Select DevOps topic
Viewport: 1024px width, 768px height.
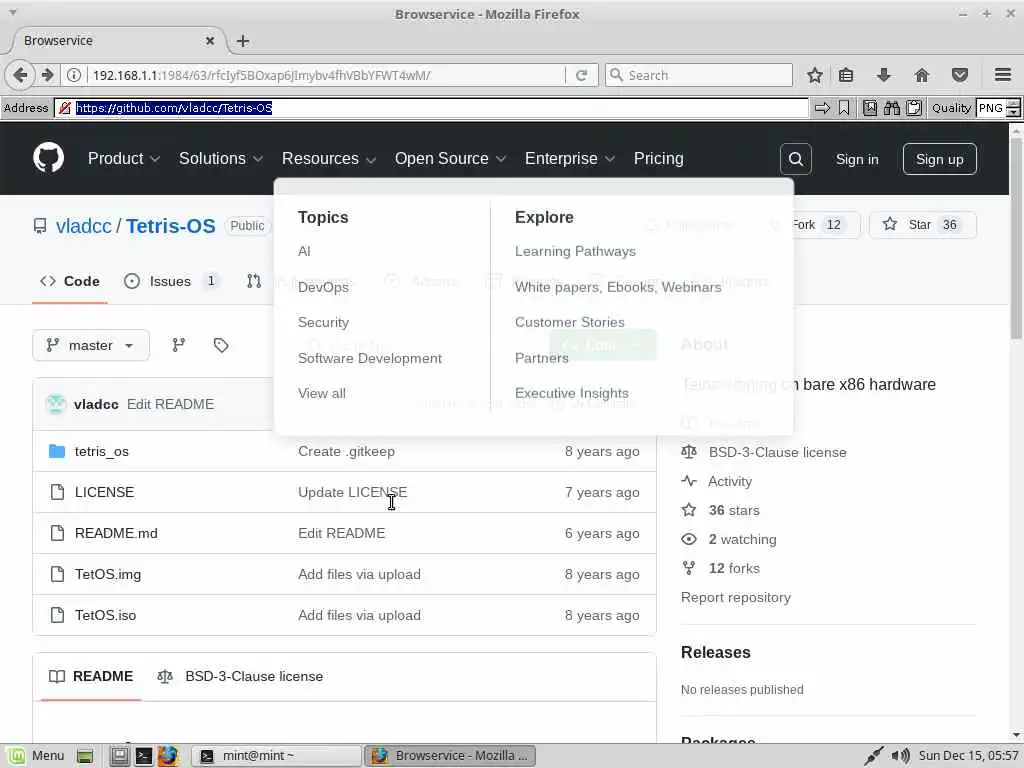pyautogui.click(x=323, y=287)
